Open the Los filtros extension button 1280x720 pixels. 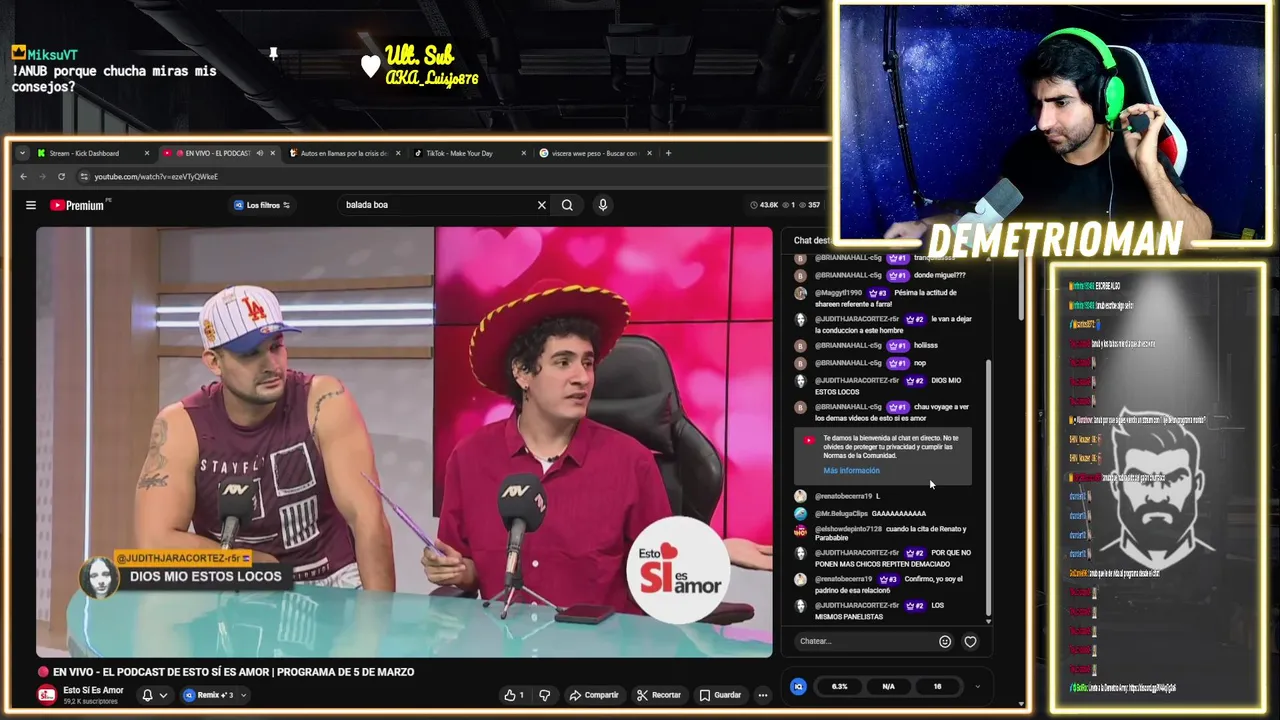[262, 205]
